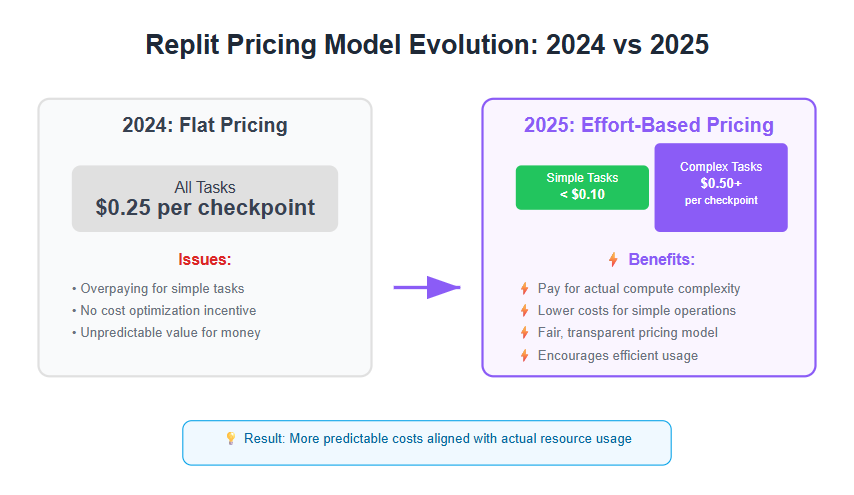Click lightning icon beside Lower costs line
The image size is (854, 495).
pos(524,311)
